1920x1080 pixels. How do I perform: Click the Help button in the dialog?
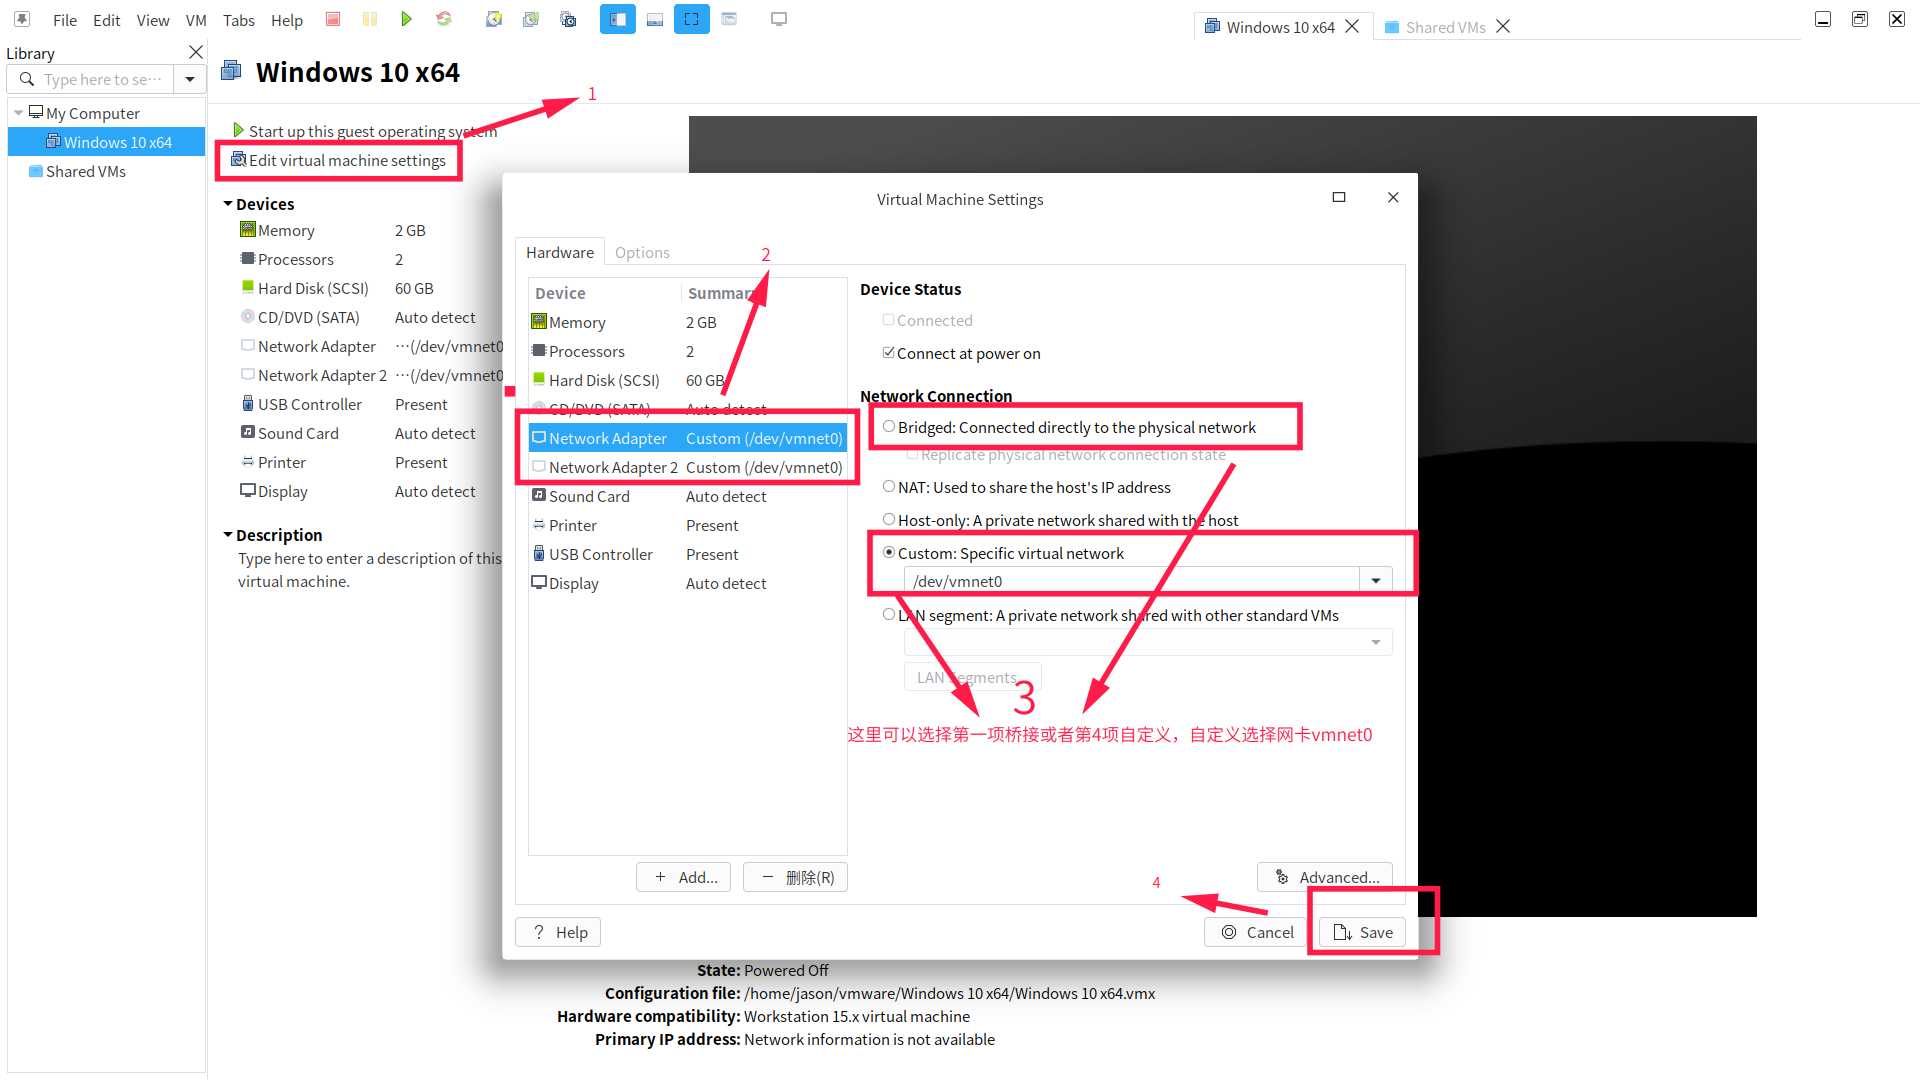(558, 932)
